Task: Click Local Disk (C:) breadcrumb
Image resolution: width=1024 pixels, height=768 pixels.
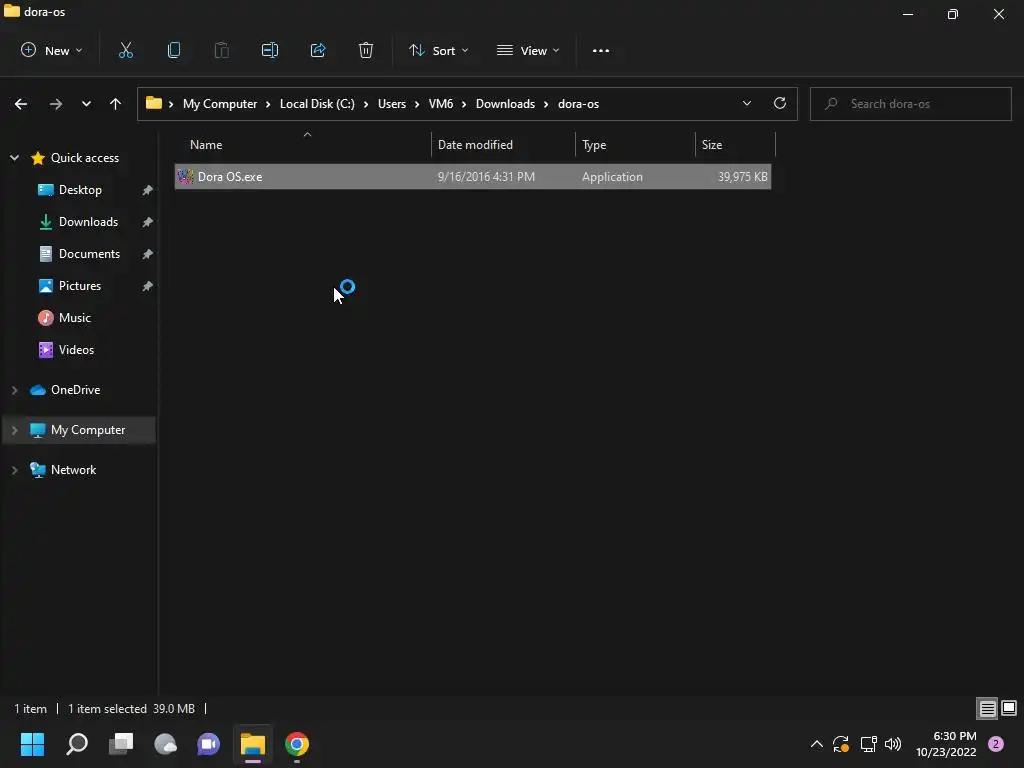Action: tap(317, 104)
